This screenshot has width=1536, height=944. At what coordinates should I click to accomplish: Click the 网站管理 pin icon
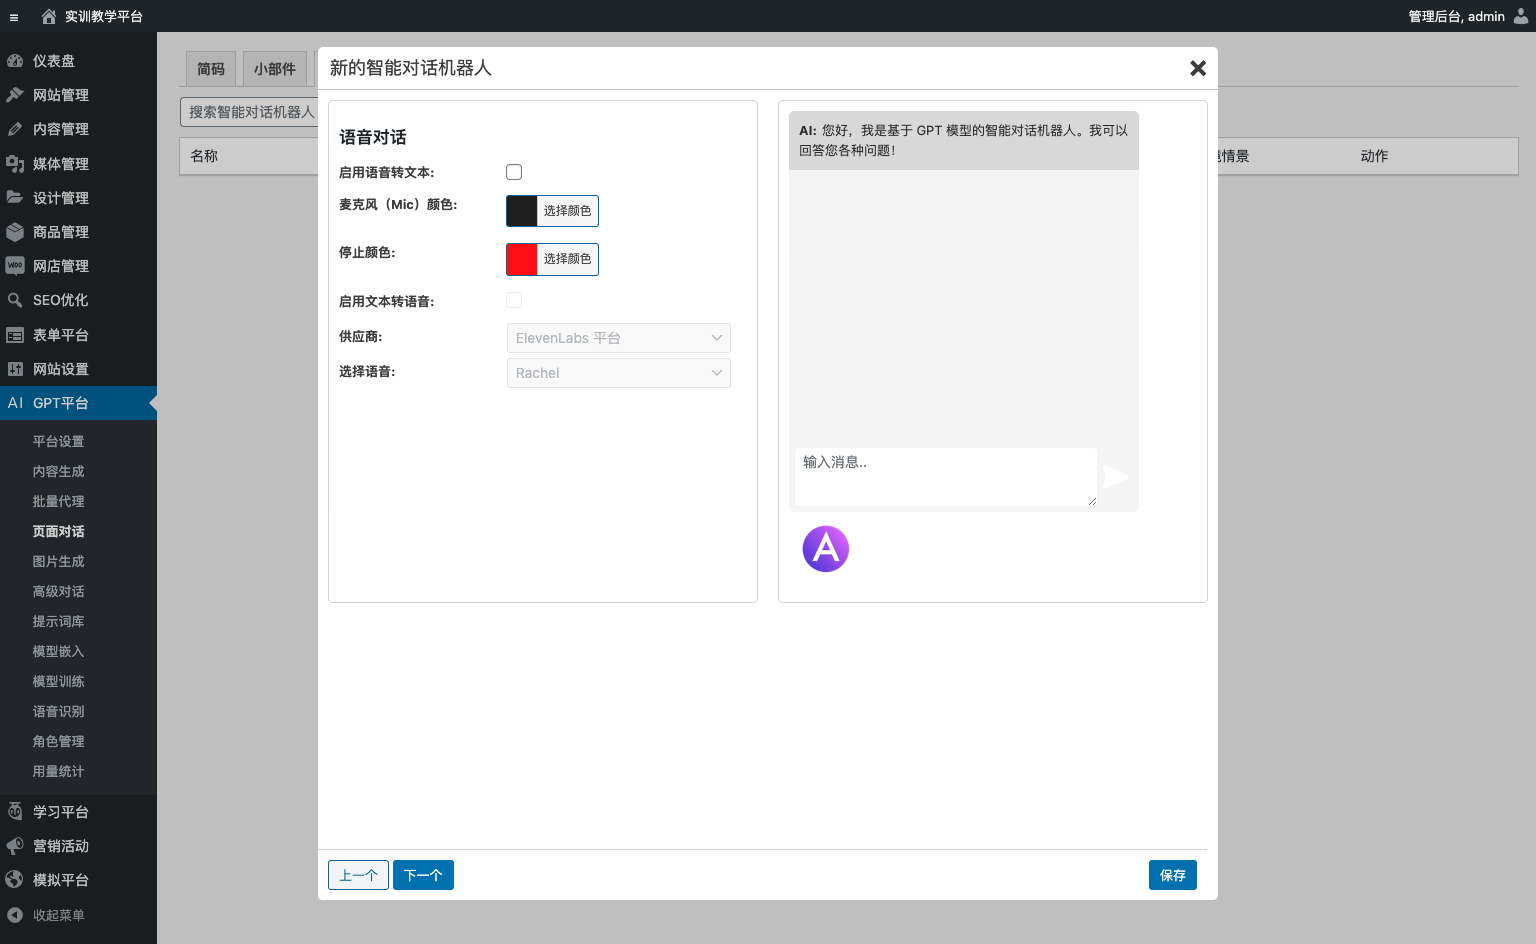pyautogui.click(x=15, y=95)
